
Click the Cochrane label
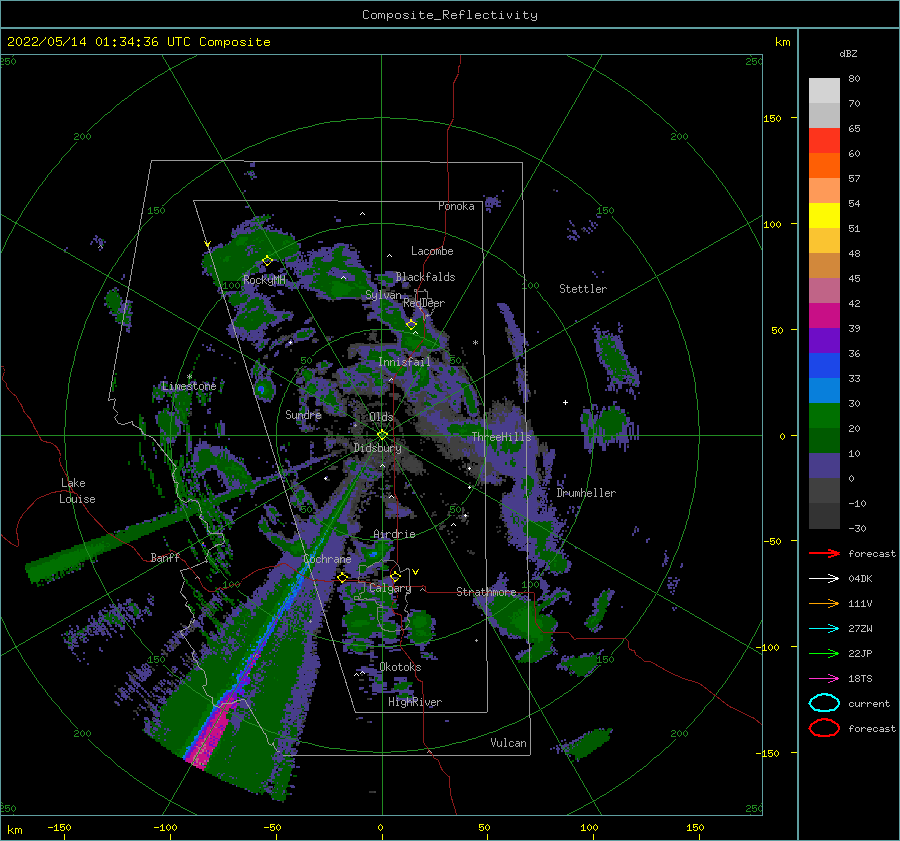[x=327, y=559]
